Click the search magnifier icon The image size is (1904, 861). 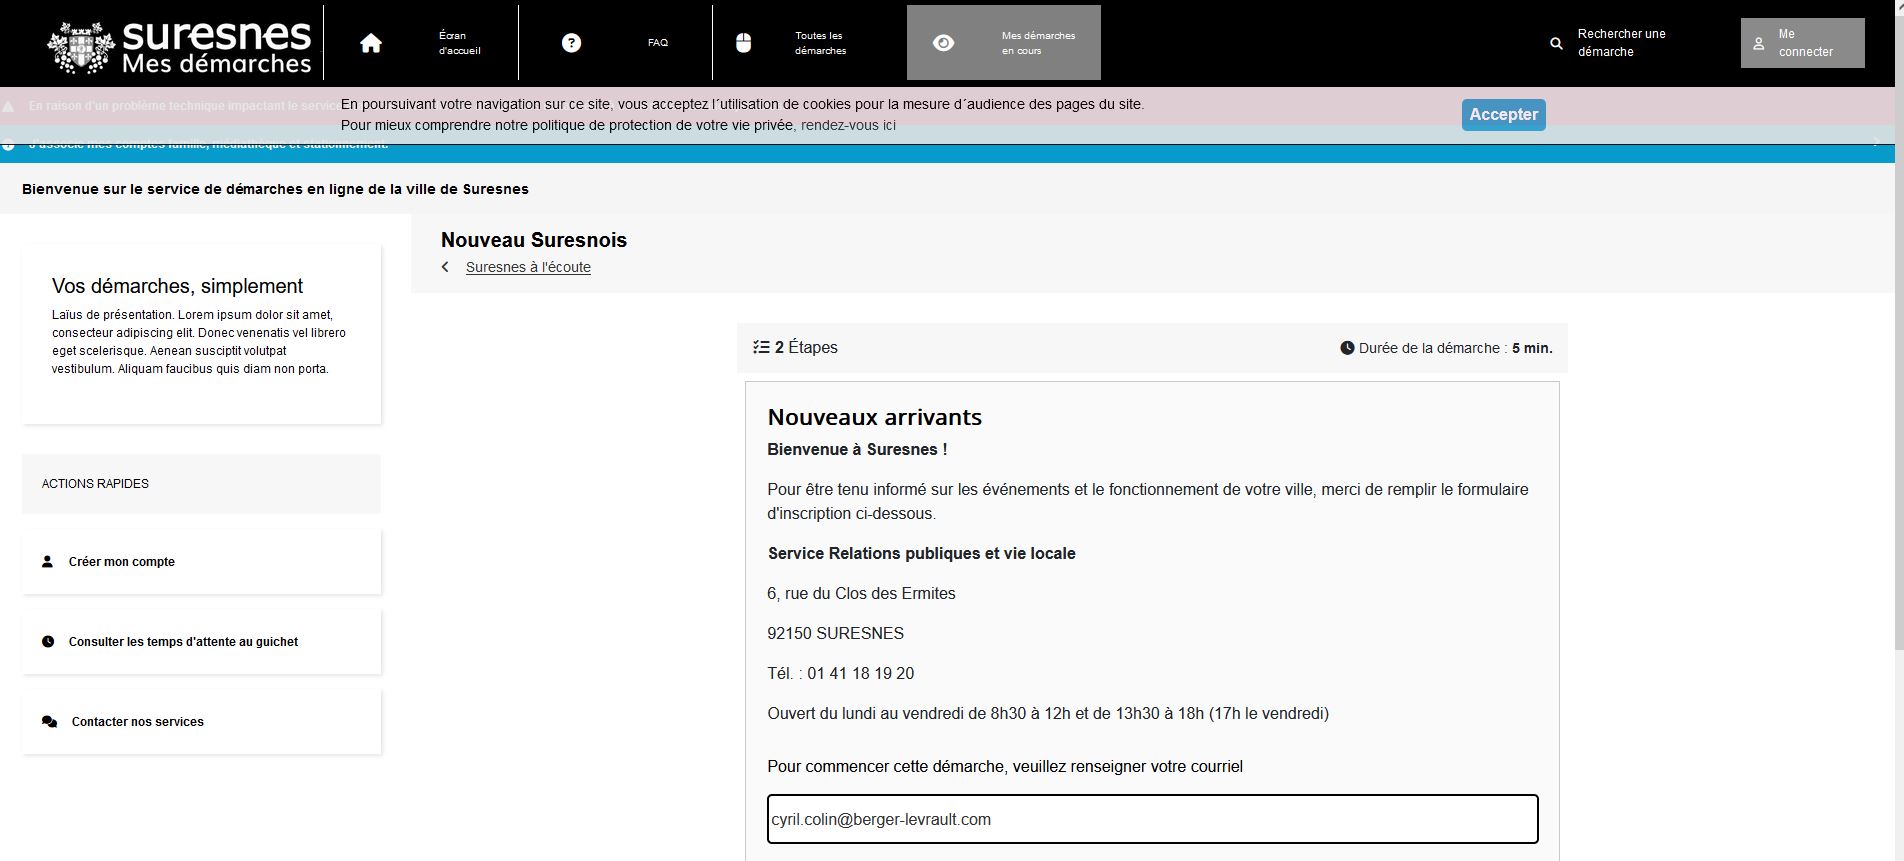1556,44
